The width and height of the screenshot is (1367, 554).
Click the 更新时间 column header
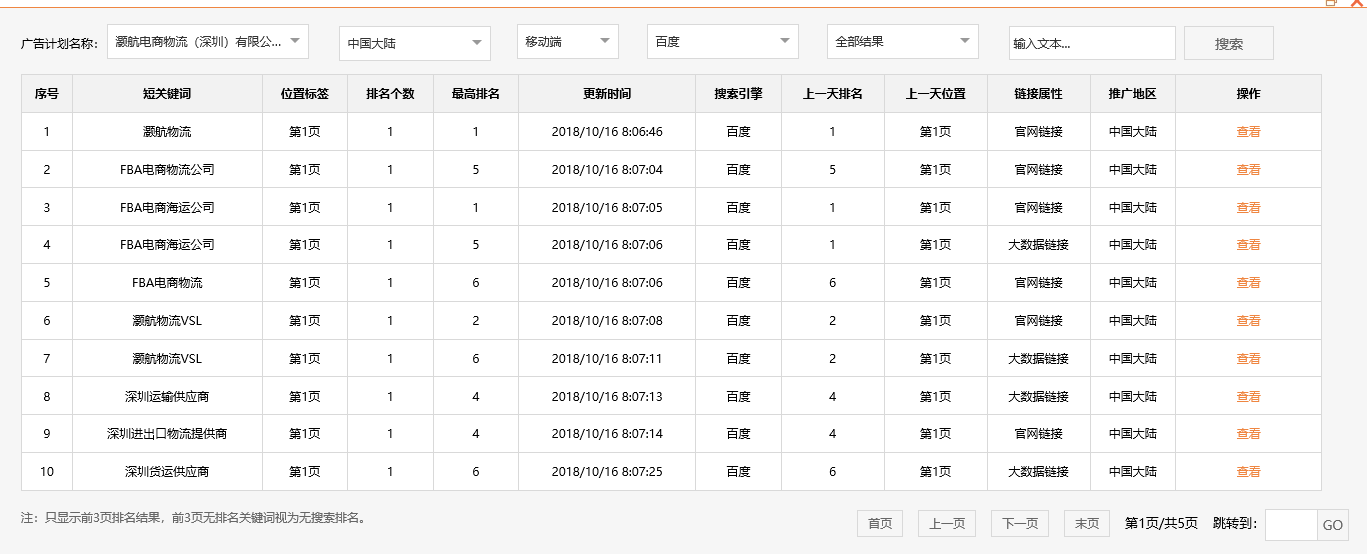click(607, 94)
